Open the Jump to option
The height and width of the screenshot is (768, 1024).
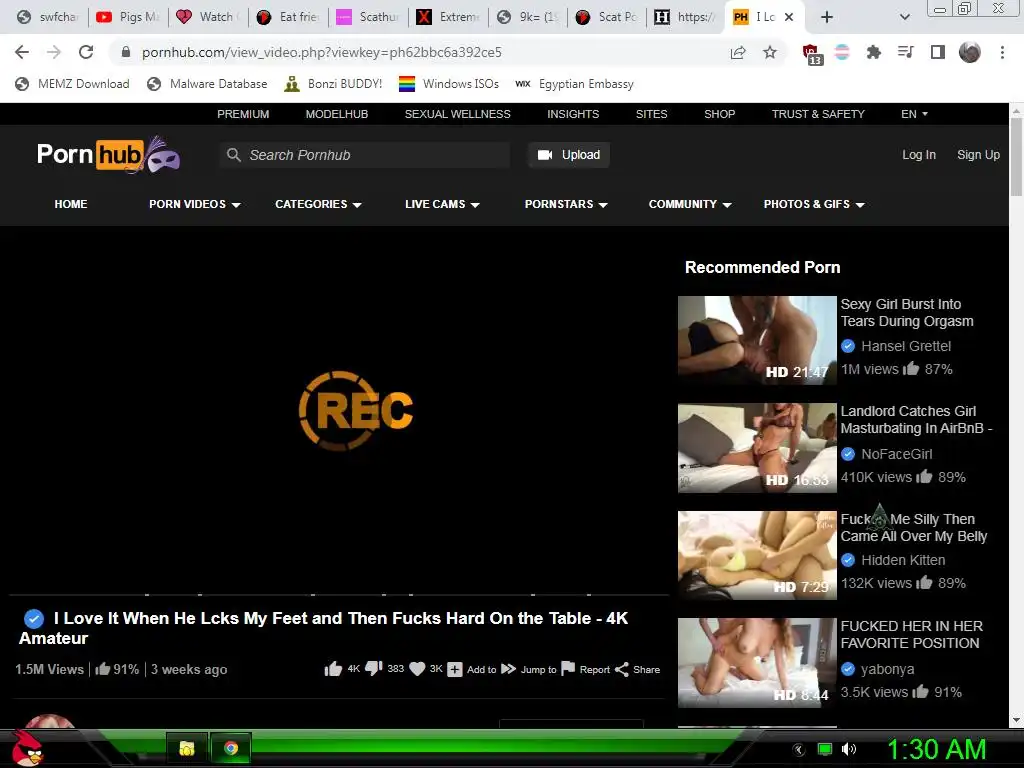(529, 669)
